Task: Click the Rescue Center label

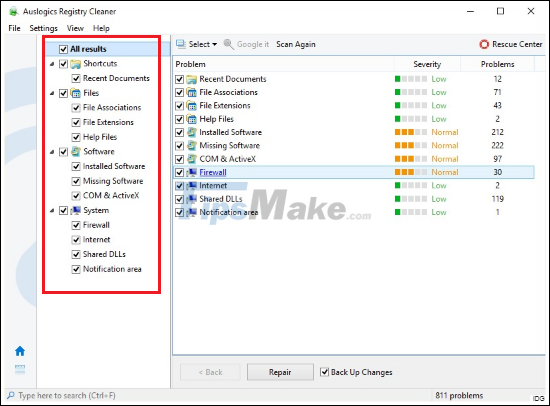Action: click(517, 44)
